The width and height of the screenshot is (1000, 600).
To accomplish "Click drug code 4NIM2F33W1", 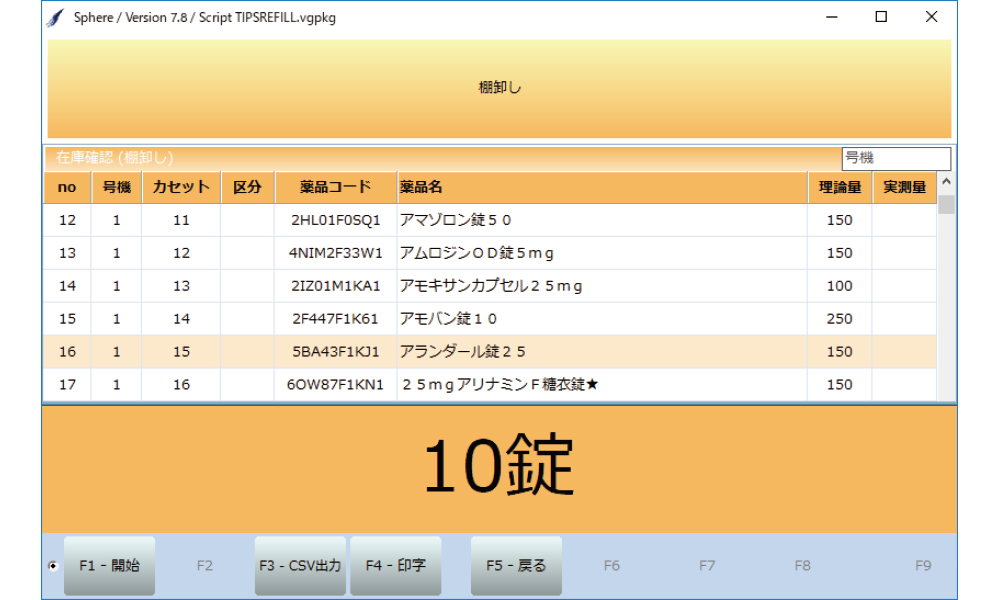I will pyautogui.click(x=335, y=253).
